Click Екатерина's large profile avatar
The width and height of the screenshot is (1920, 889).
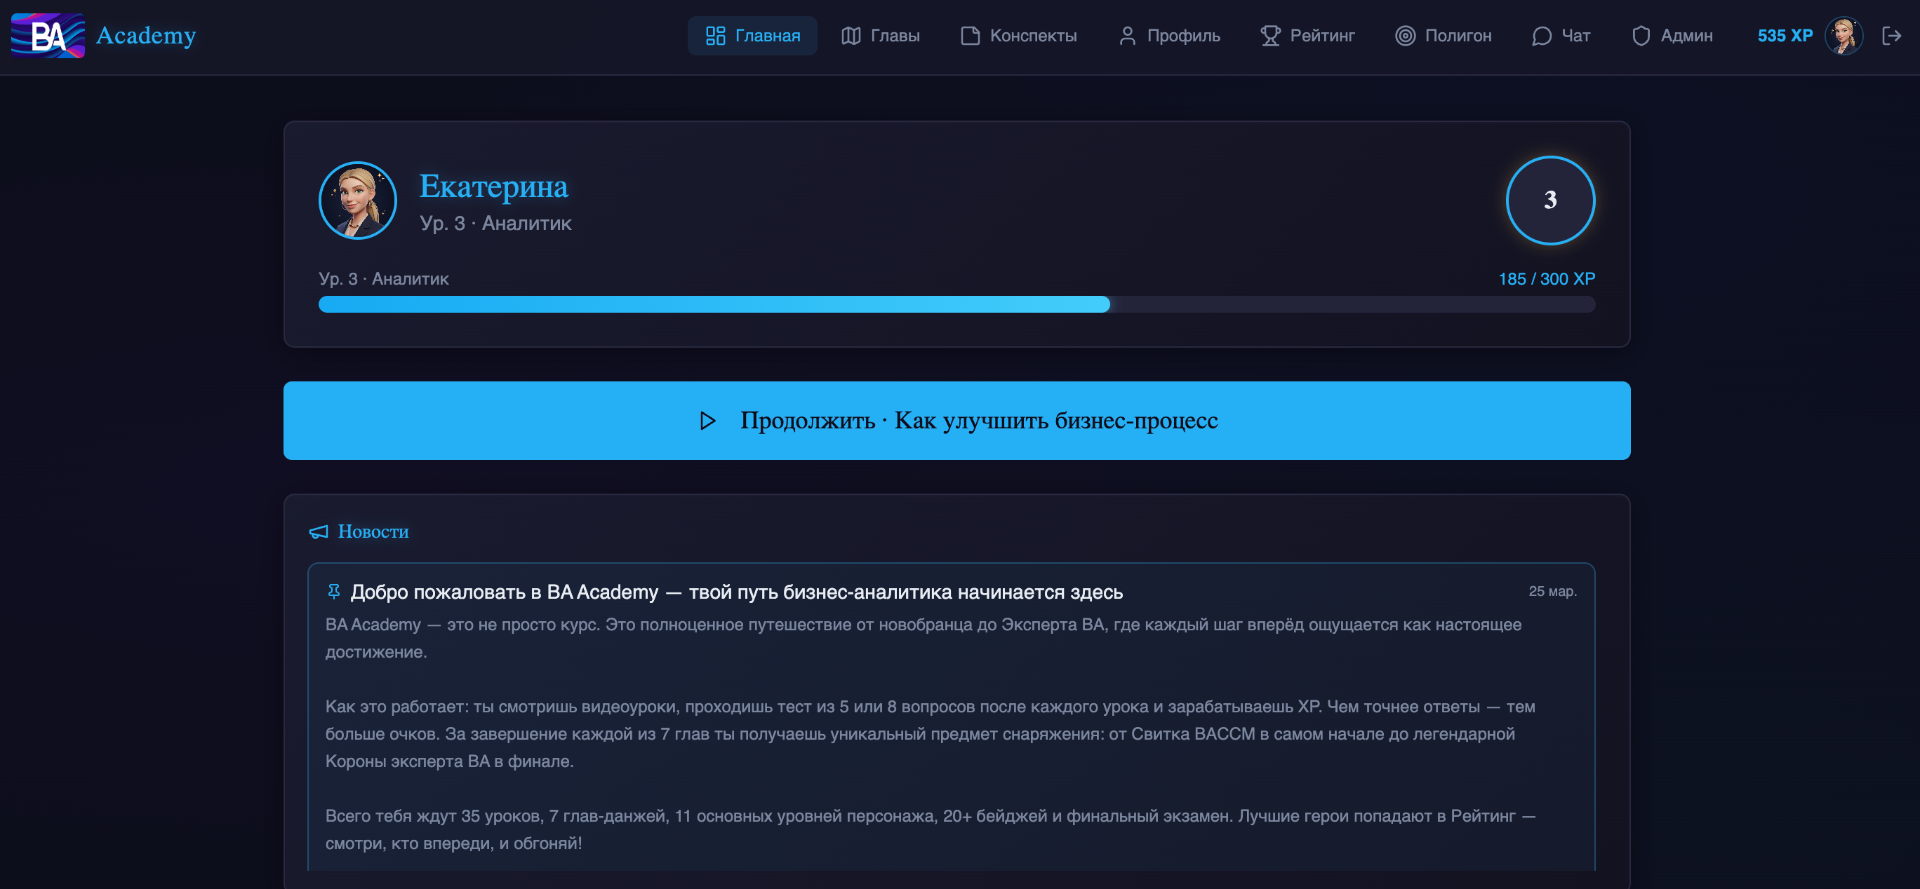click(x=358, y=200)
